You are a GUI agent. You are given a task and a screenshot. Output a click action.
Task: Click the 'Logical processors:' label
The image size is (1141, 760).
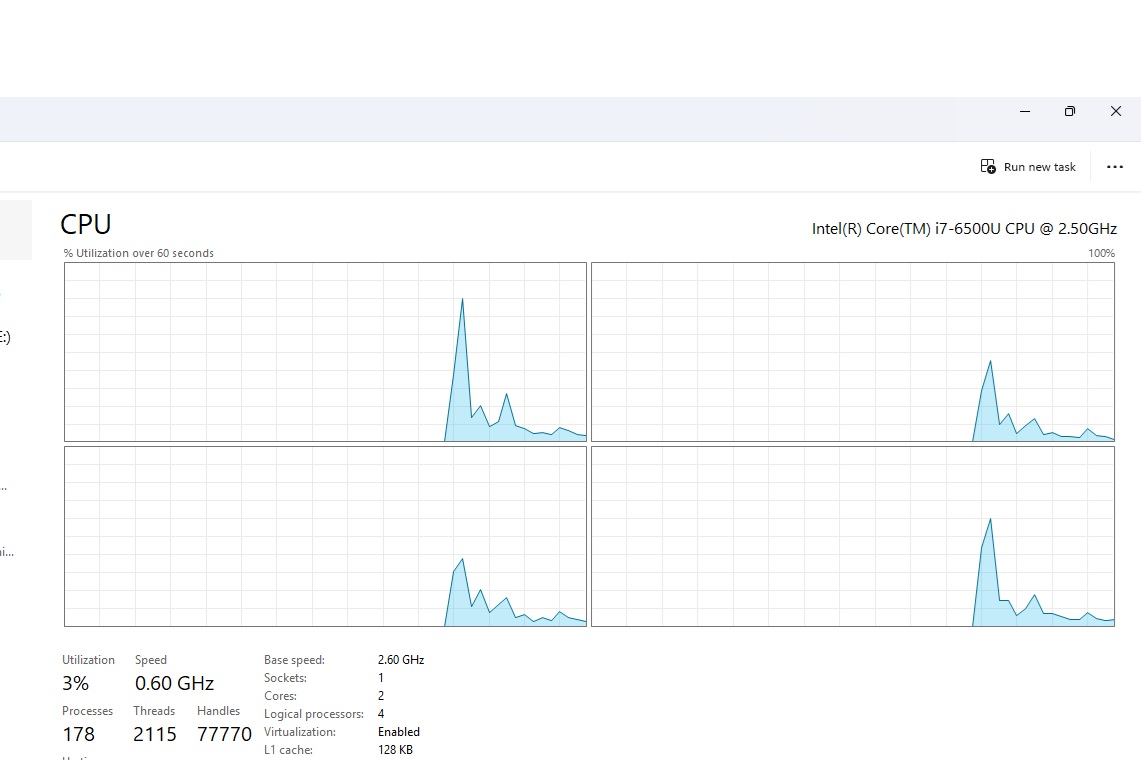coord(314,714)
